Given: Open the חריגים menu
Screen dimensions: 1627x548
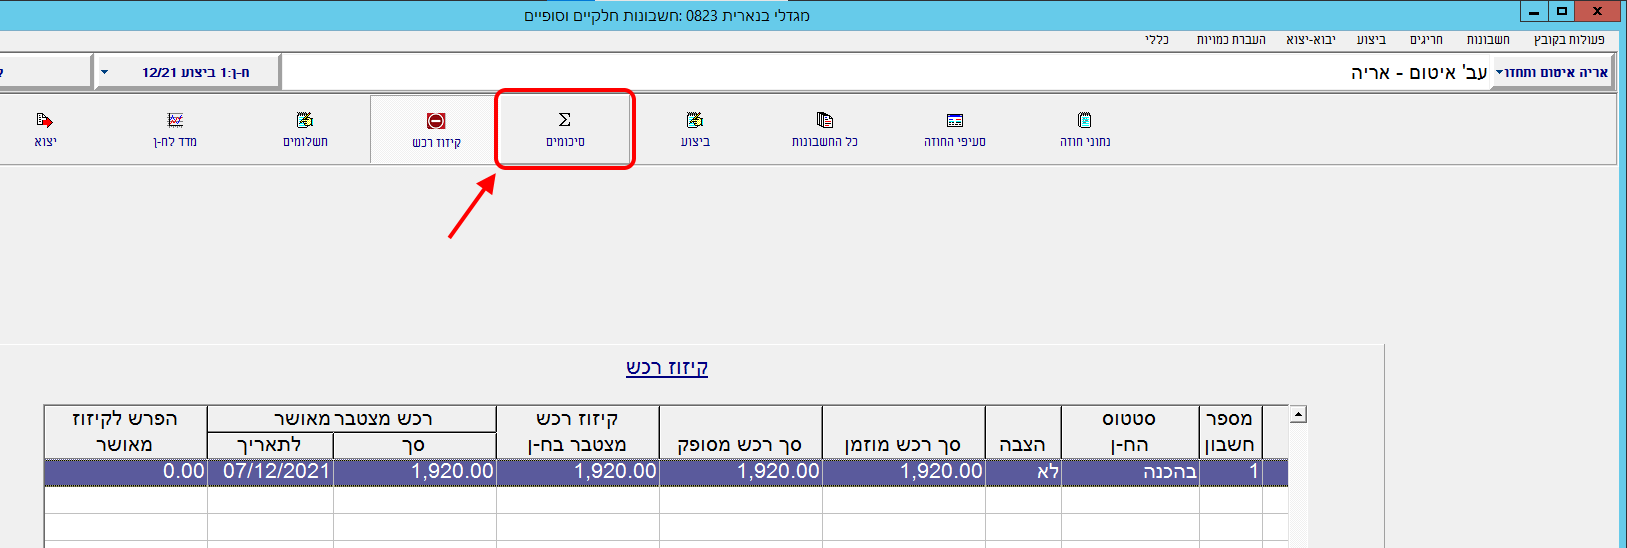Looking at the screenshot, I should (1426, 40).
